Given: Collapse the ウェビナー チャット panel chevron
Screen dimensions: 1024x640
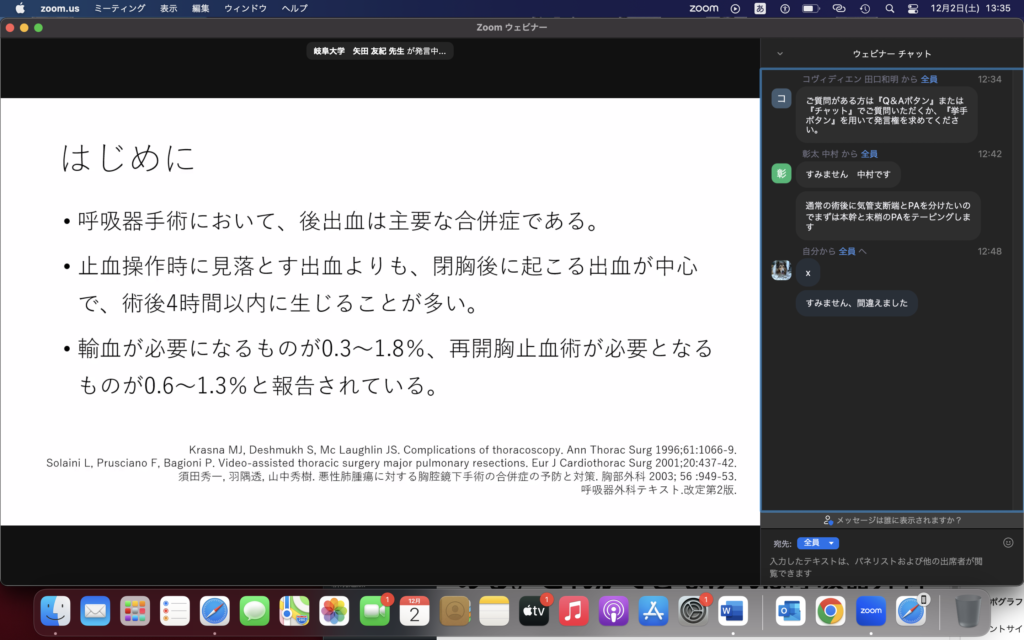Looking at the screenshot, I should point(780,53).
